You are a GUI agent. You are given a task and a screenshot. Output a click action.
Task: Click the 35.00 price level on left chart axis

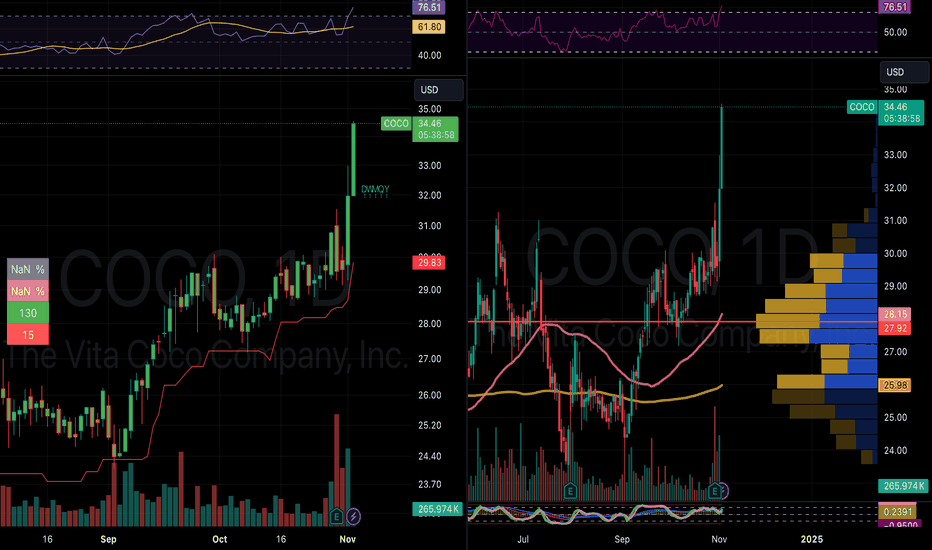coord(430,109)
